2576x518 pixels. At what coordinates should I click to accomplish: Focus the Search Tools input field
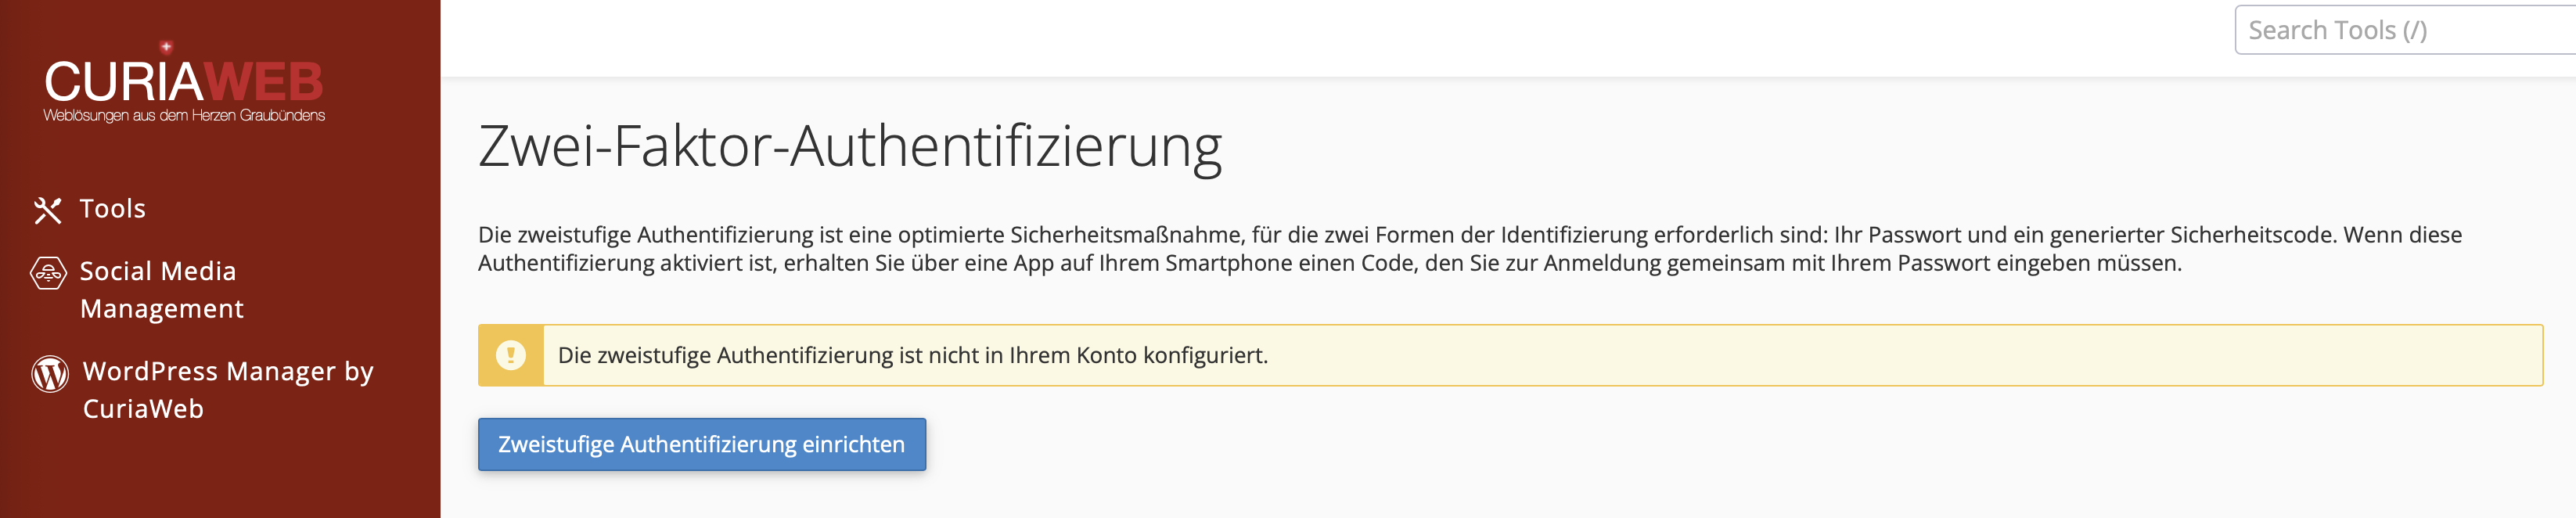pos(2405,30)
